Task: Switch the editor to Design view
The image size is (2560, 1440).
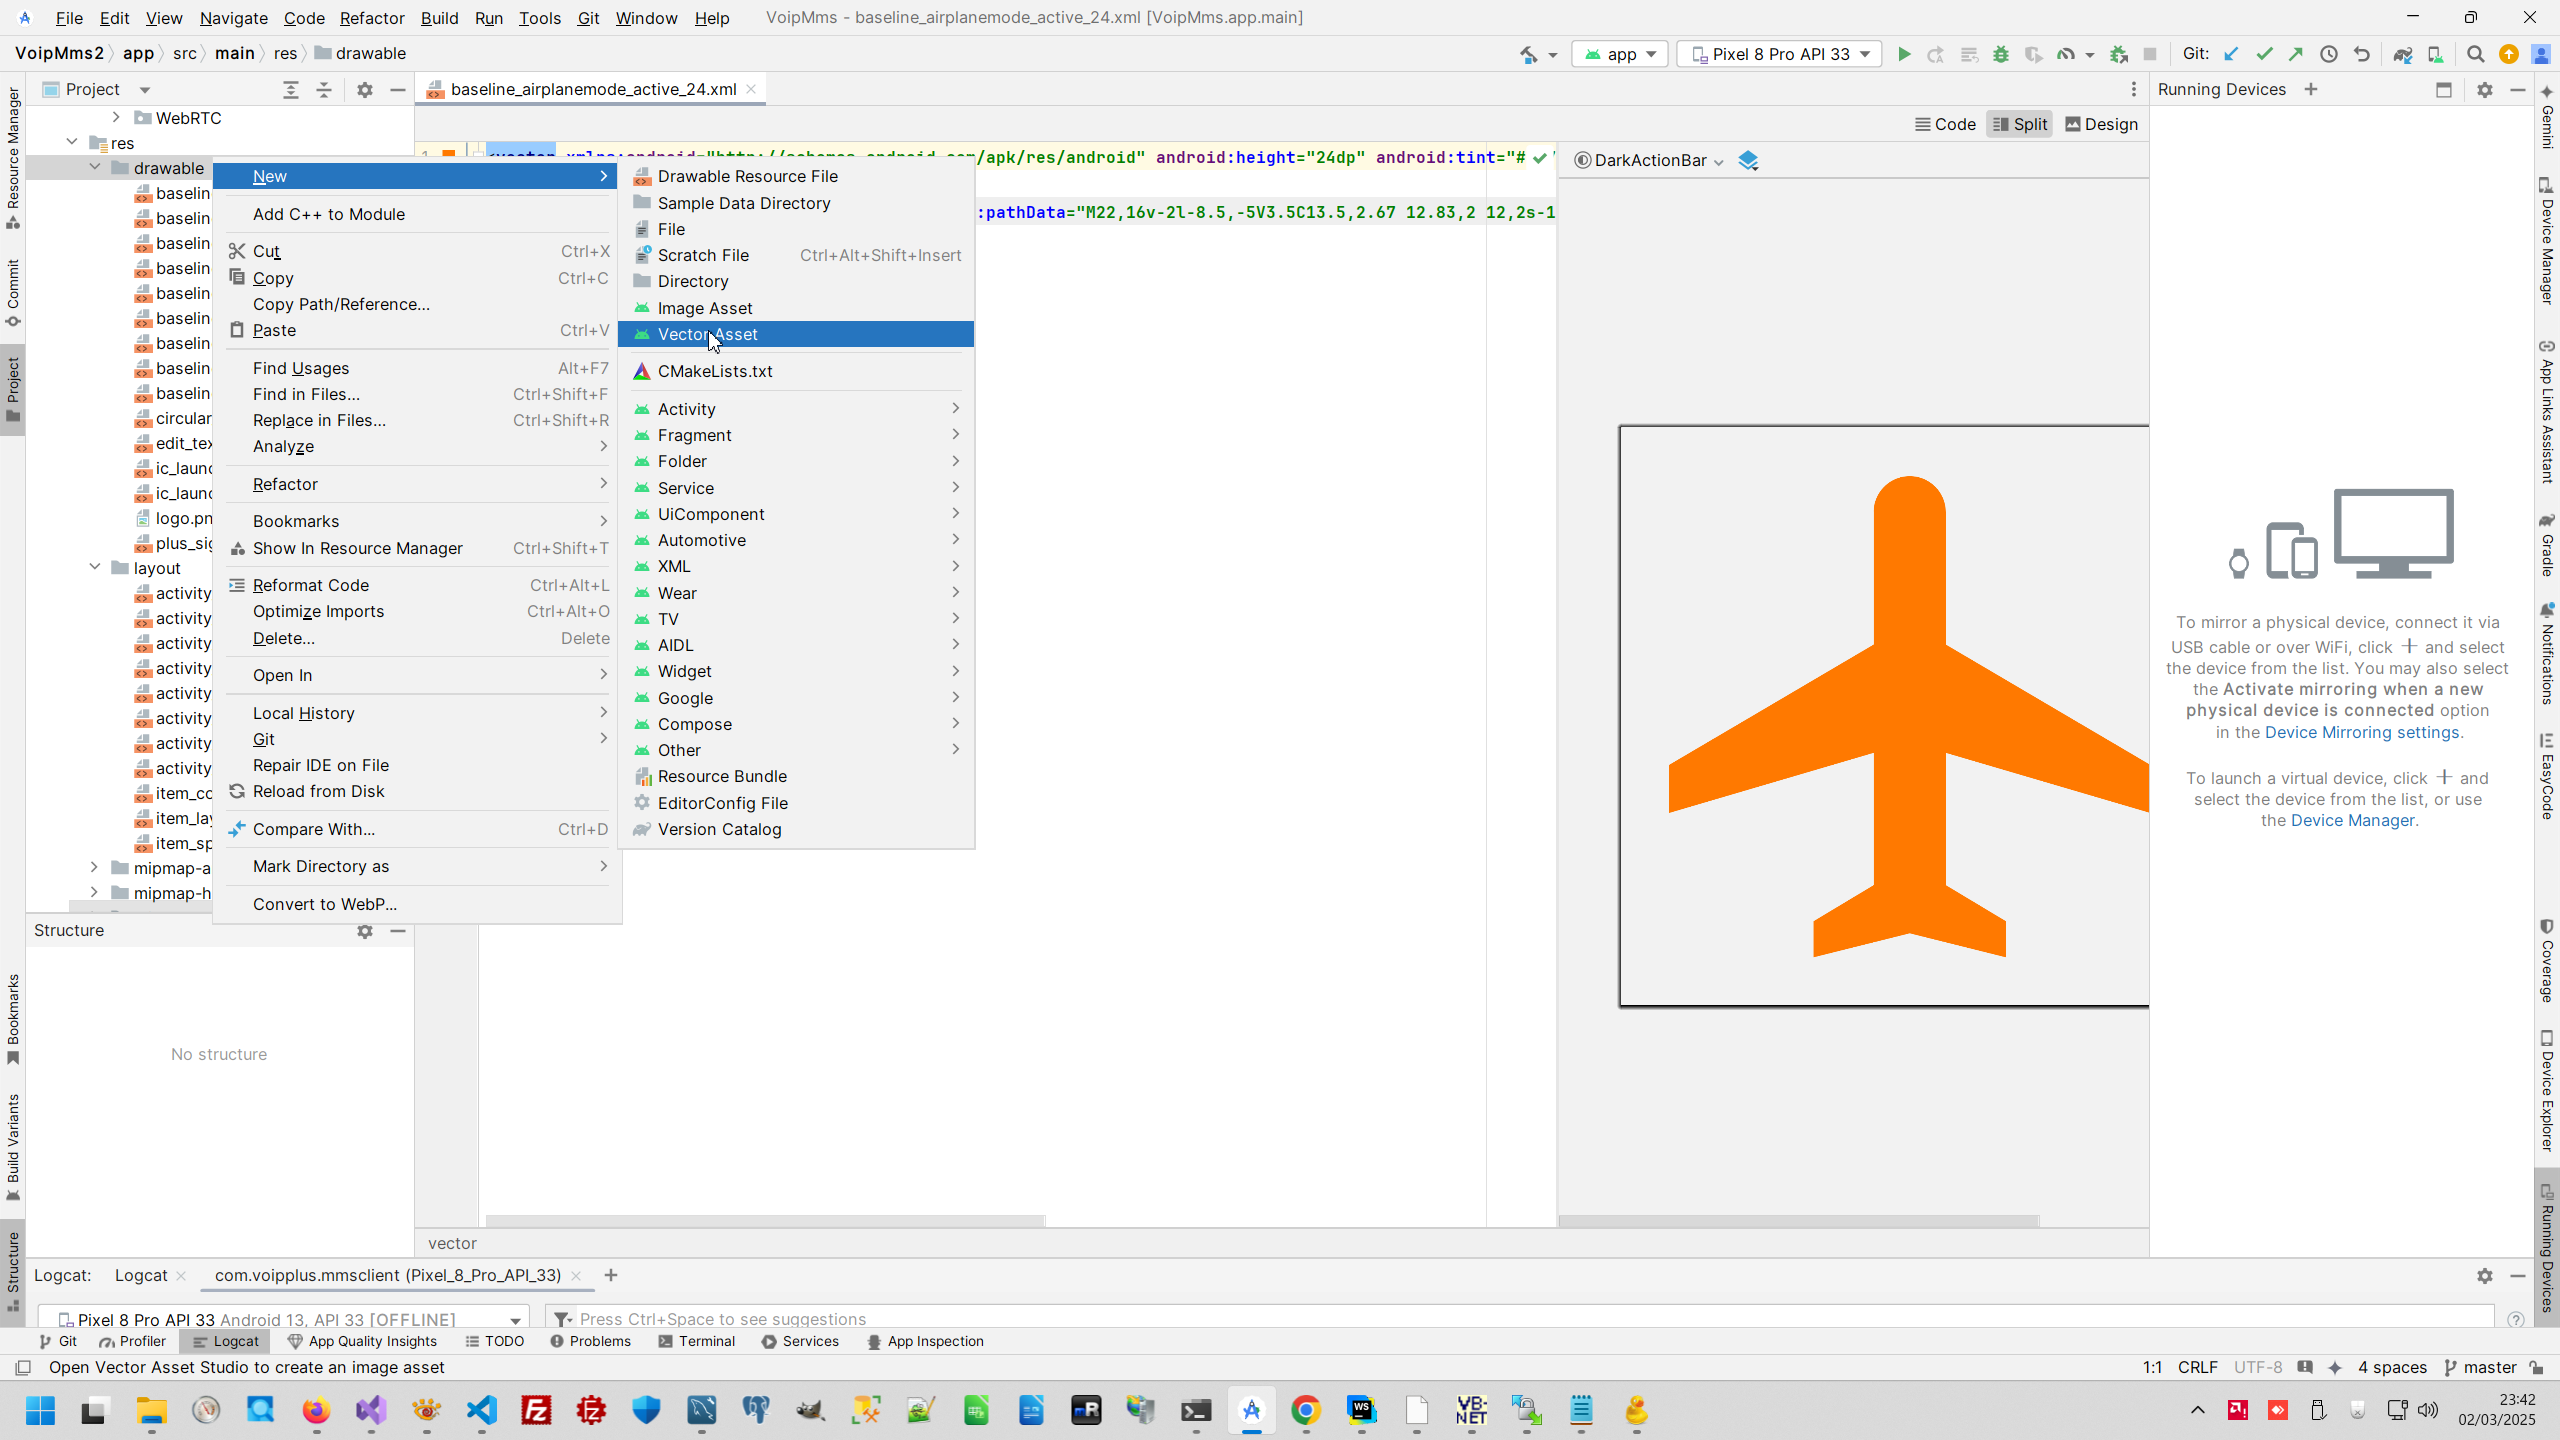Action: point(2101,124)
